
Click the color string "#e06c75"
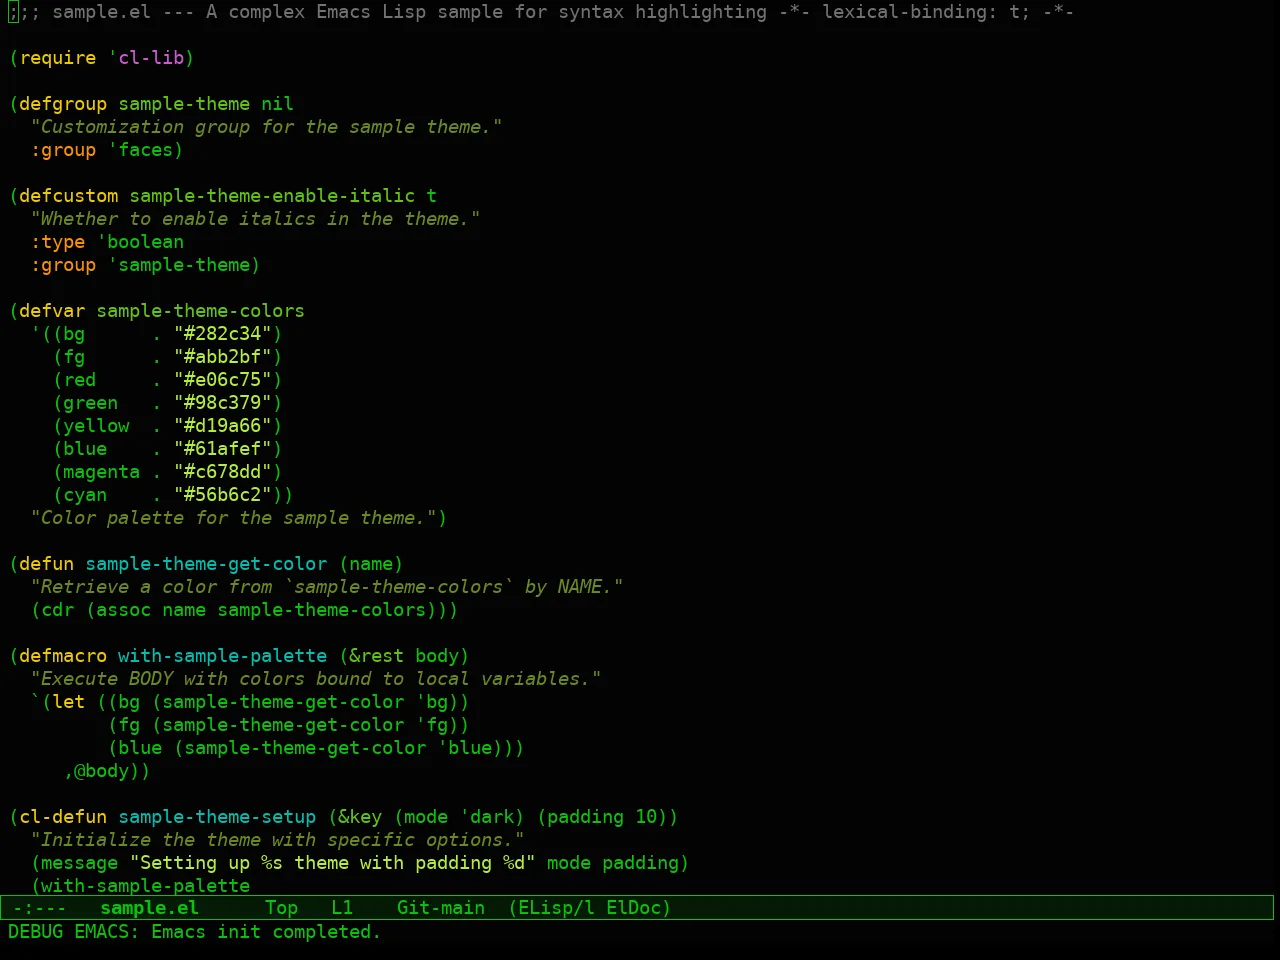[223, 380]
